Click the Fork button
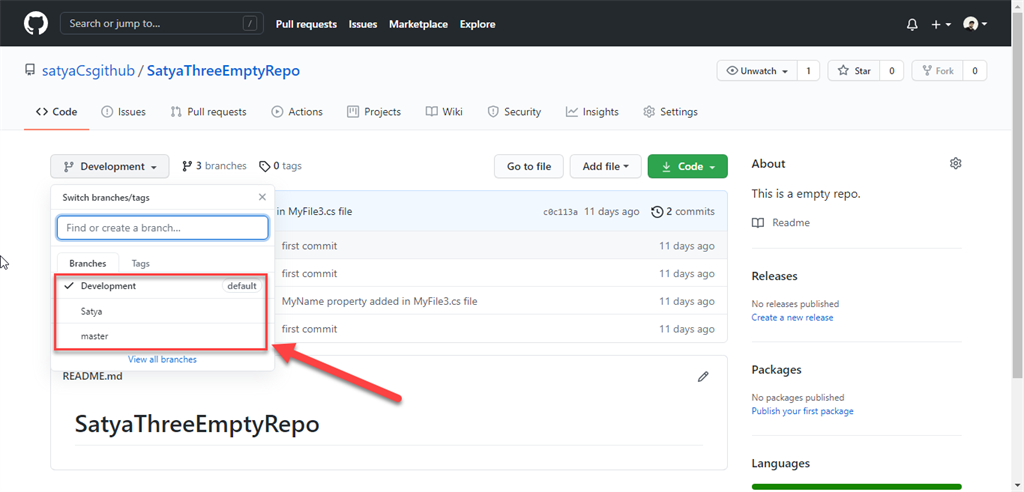The height and width of the screenshot is (492, 1024). click(938, 71)
